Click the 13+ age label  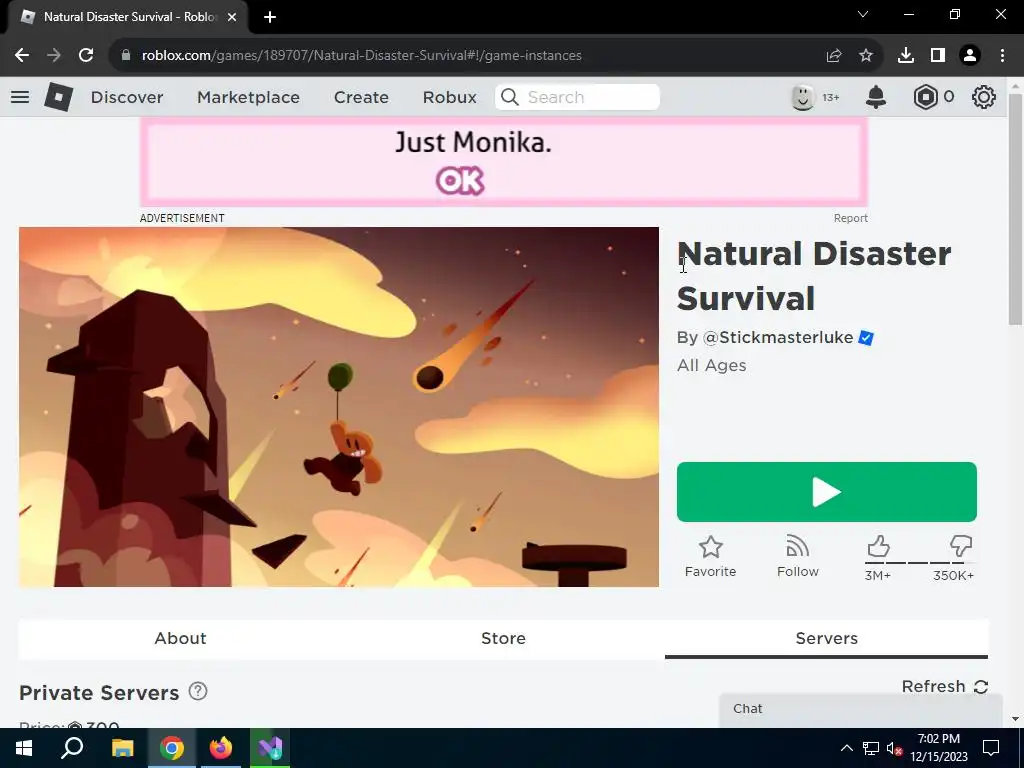tap(831, 97)
